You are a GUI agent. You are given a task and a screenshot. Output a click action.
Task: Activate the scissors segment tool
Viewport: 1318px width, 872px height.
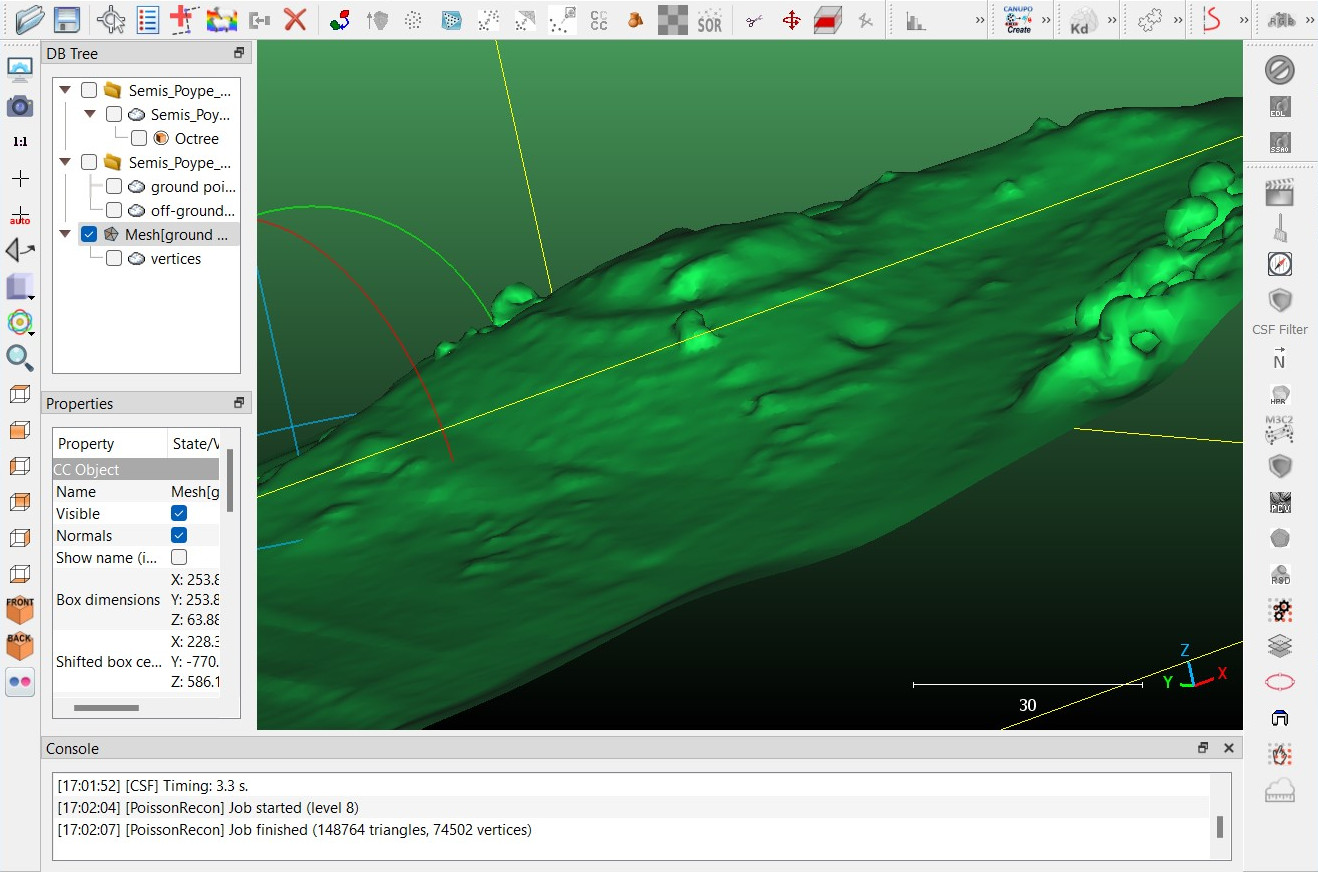[755, 19]
